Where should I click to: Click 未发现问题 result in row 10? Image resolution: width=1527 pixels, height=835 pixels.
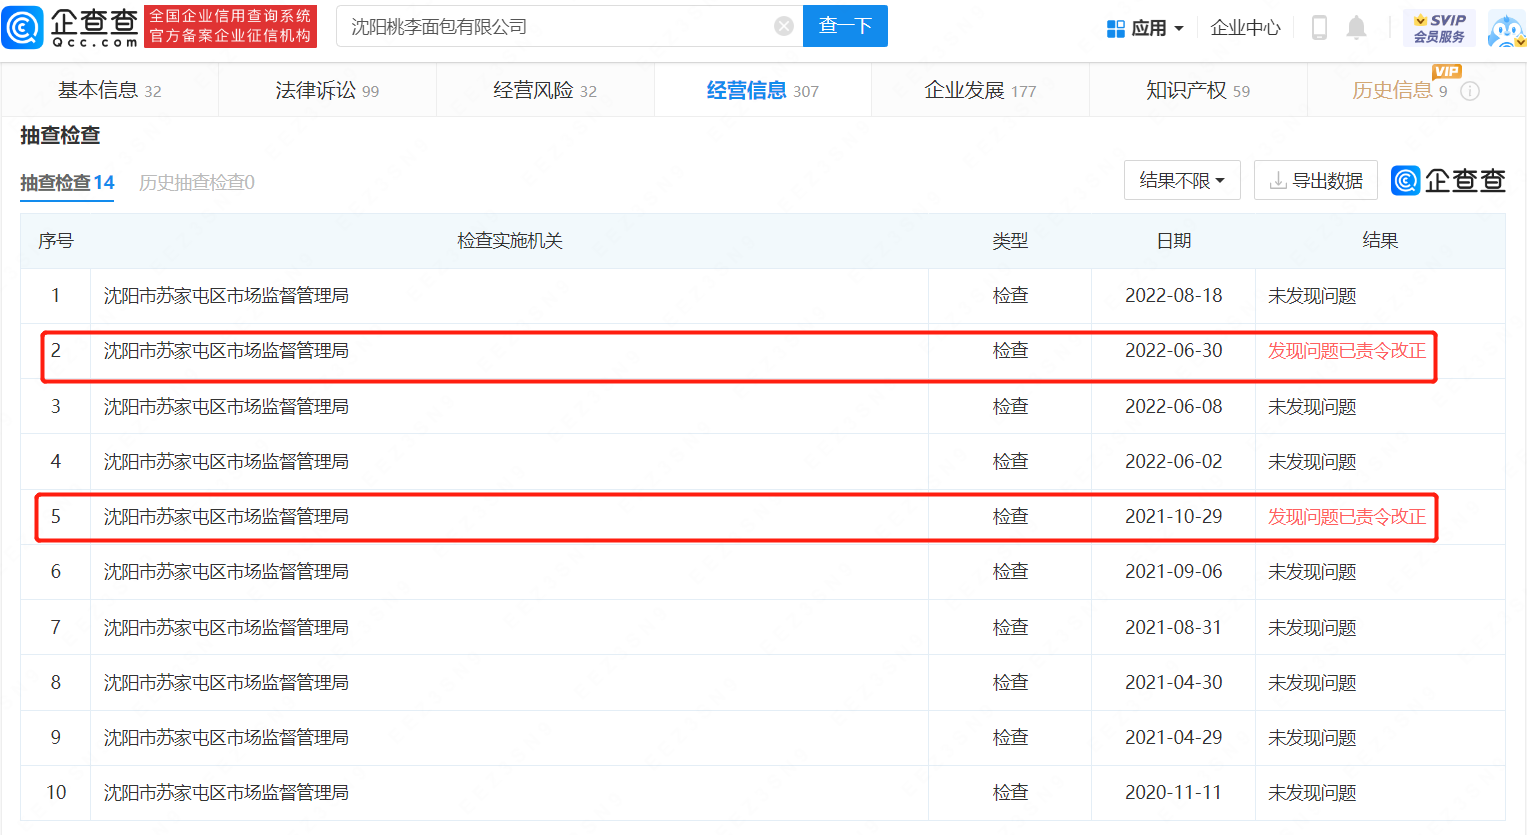click(x=1312, y=793)
